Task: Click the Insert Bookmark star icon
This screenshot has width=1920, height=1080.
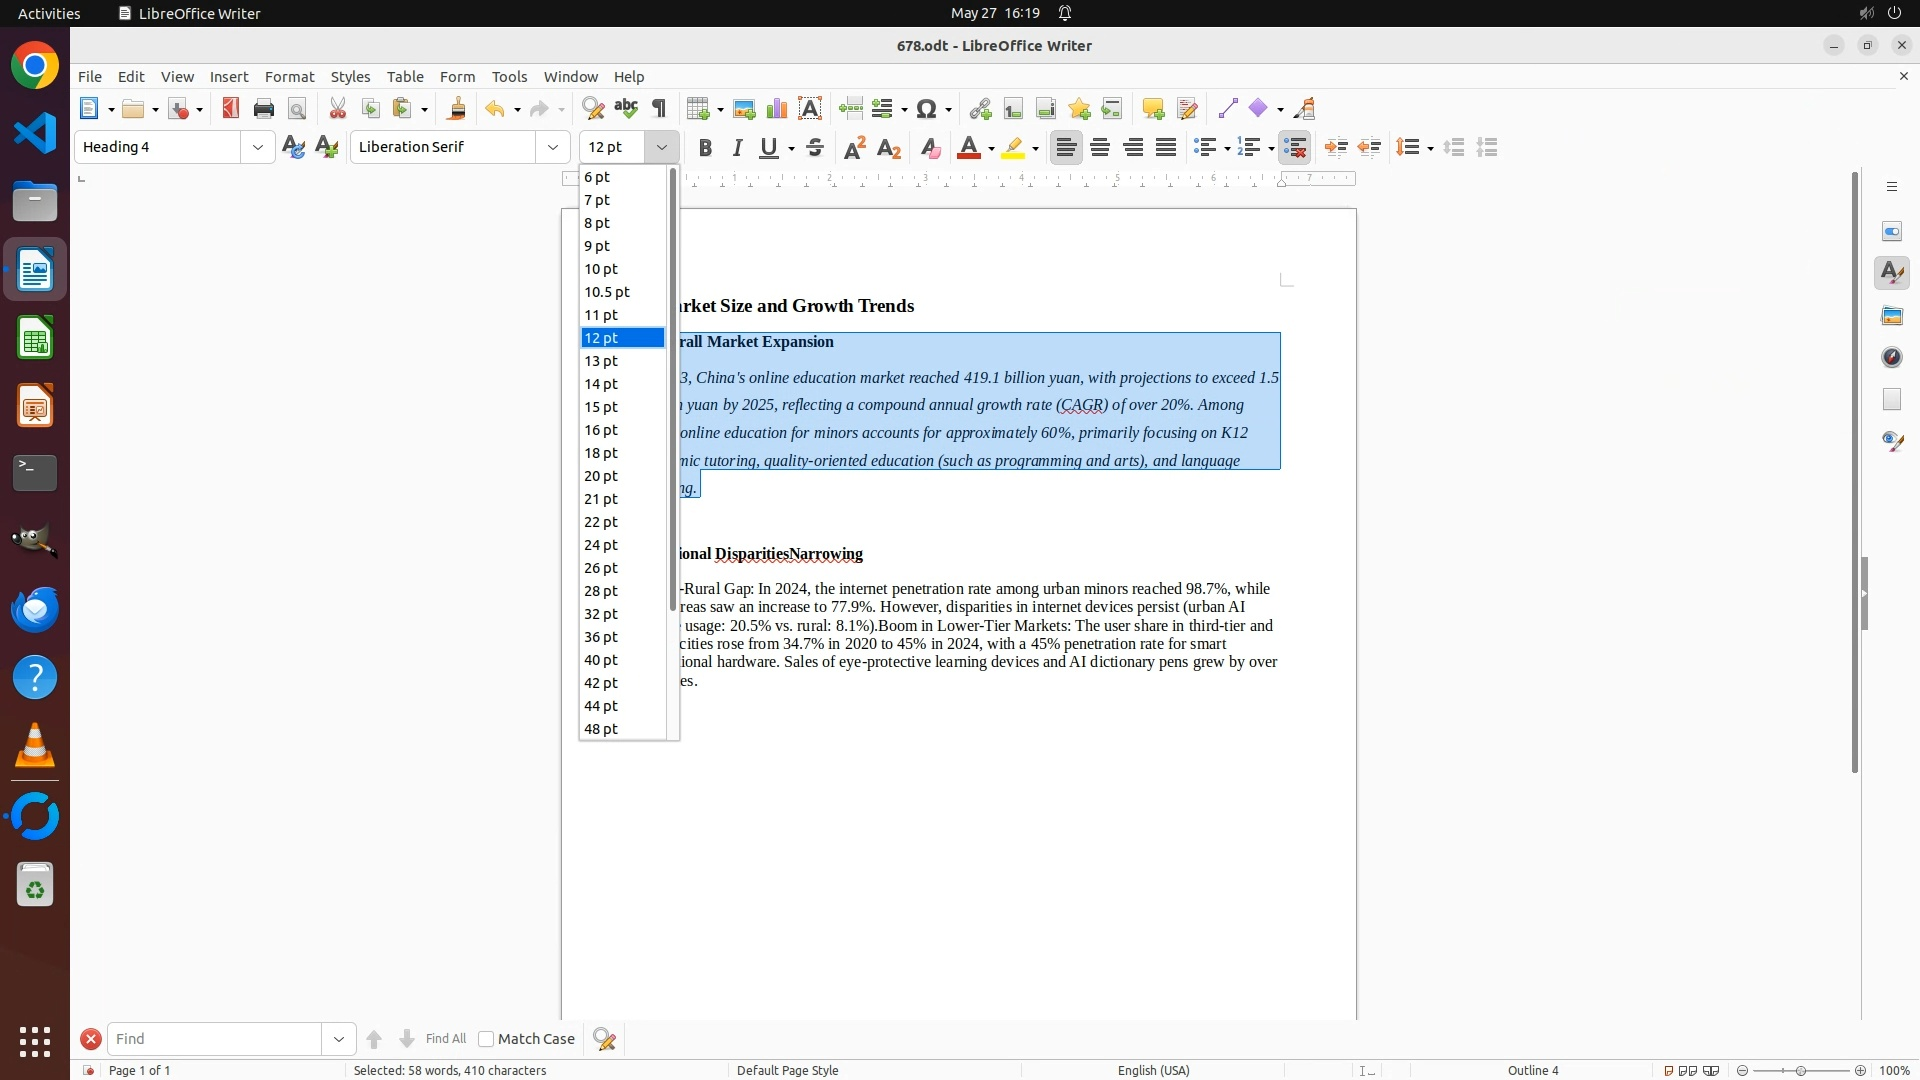Action: pos(1079,109)
